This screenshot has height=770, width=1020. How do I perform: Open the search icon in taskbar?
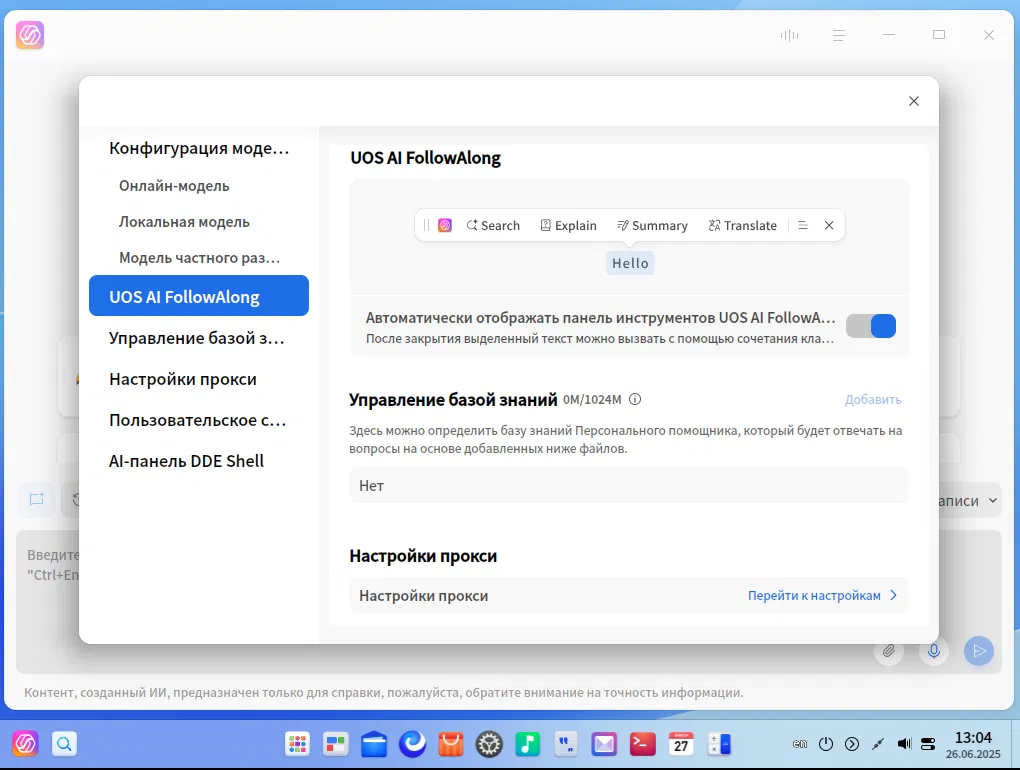64,743
